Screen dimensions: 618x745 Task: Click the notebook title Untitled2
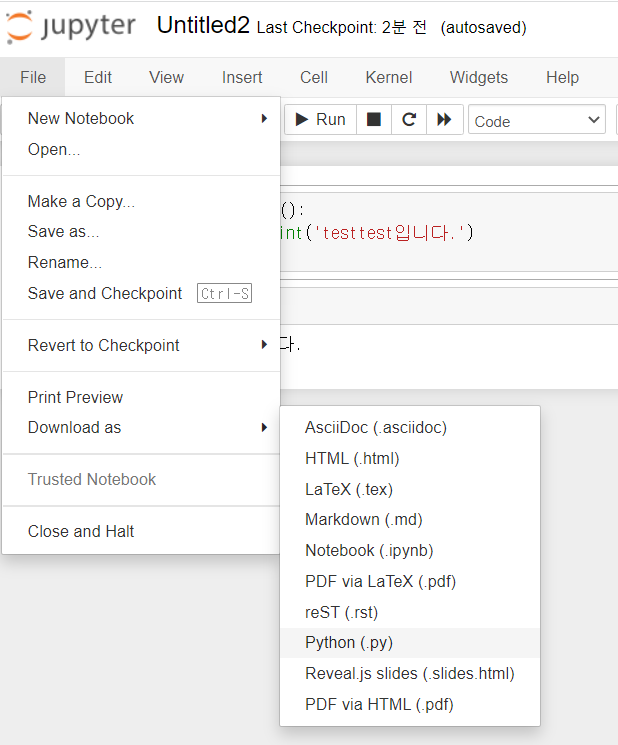point(203,25)
